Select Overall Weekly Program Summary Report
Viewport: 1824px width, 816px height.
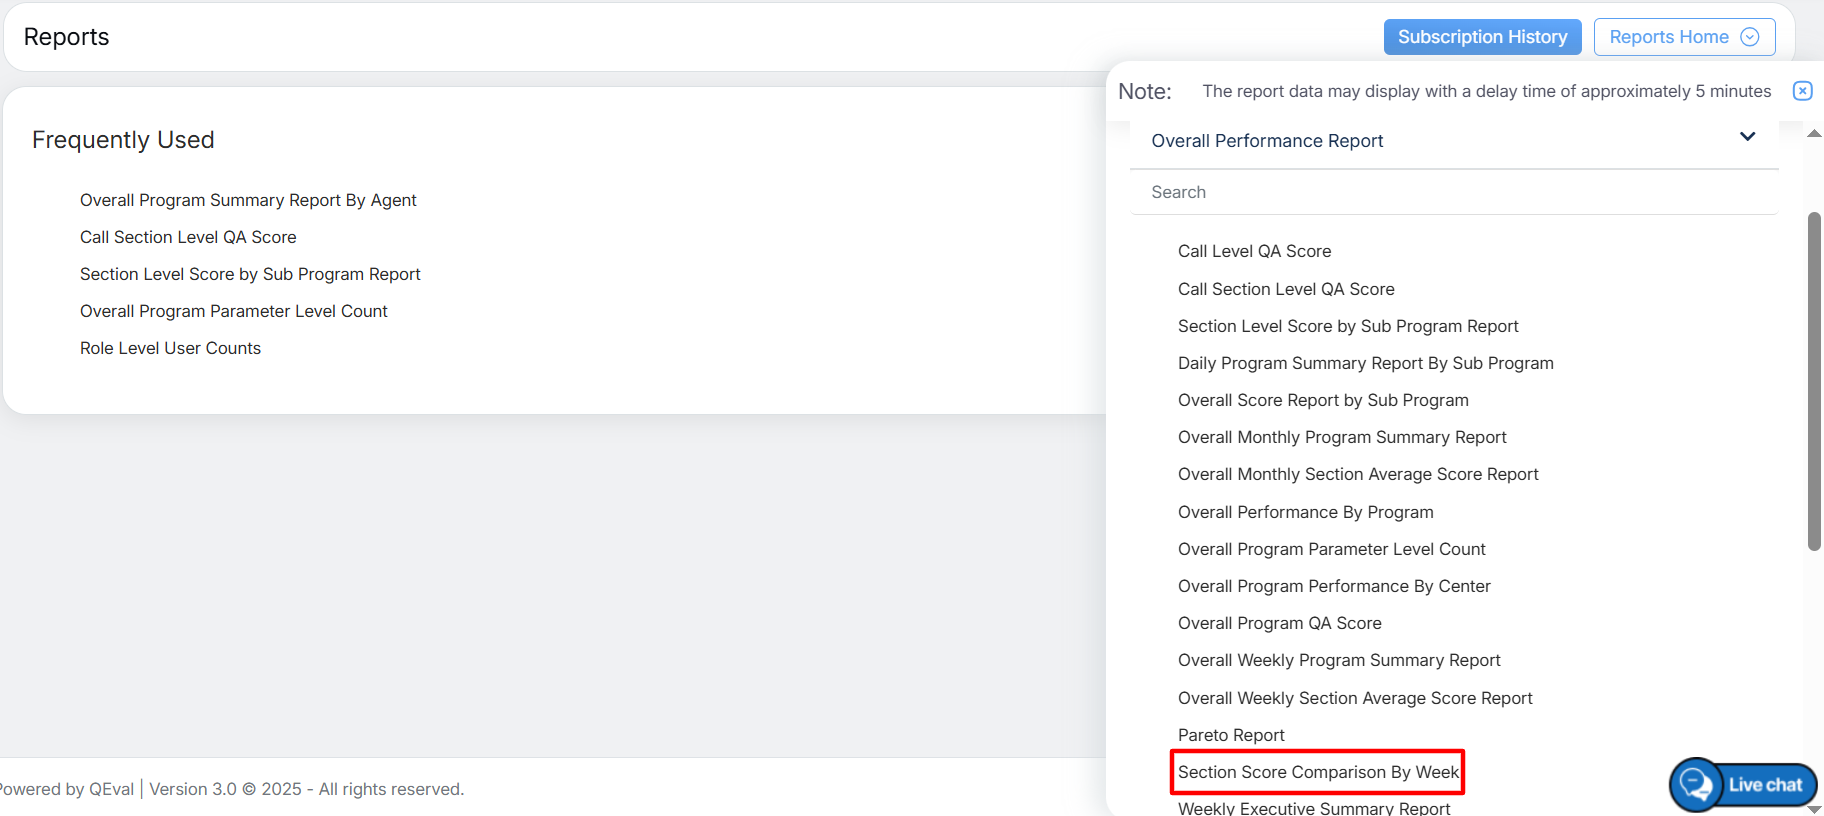(x=1339, y=660)
